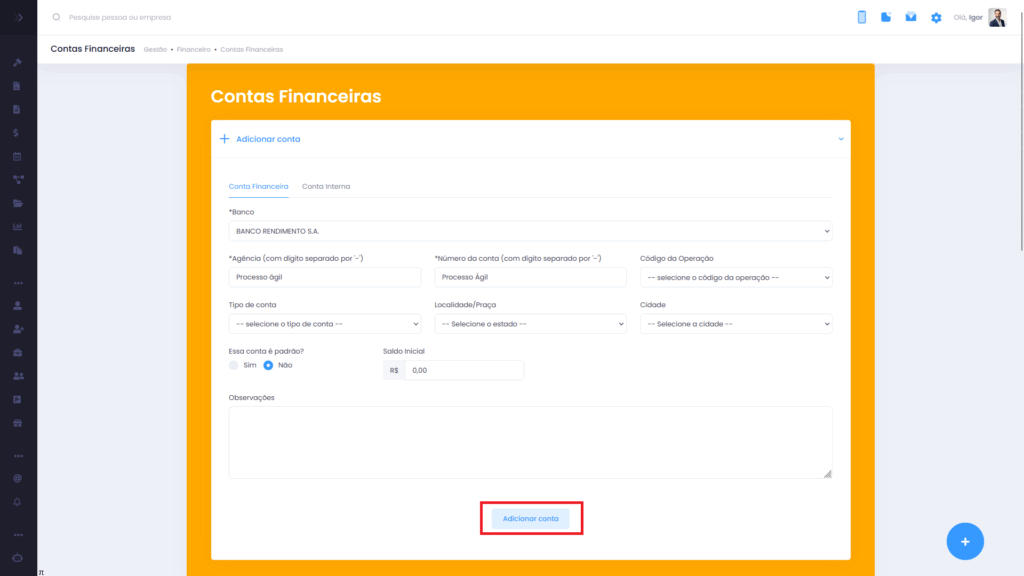Switch to the Conta Interna tab
Viewport: 1024px width, 576px height.
click(326, 186)
